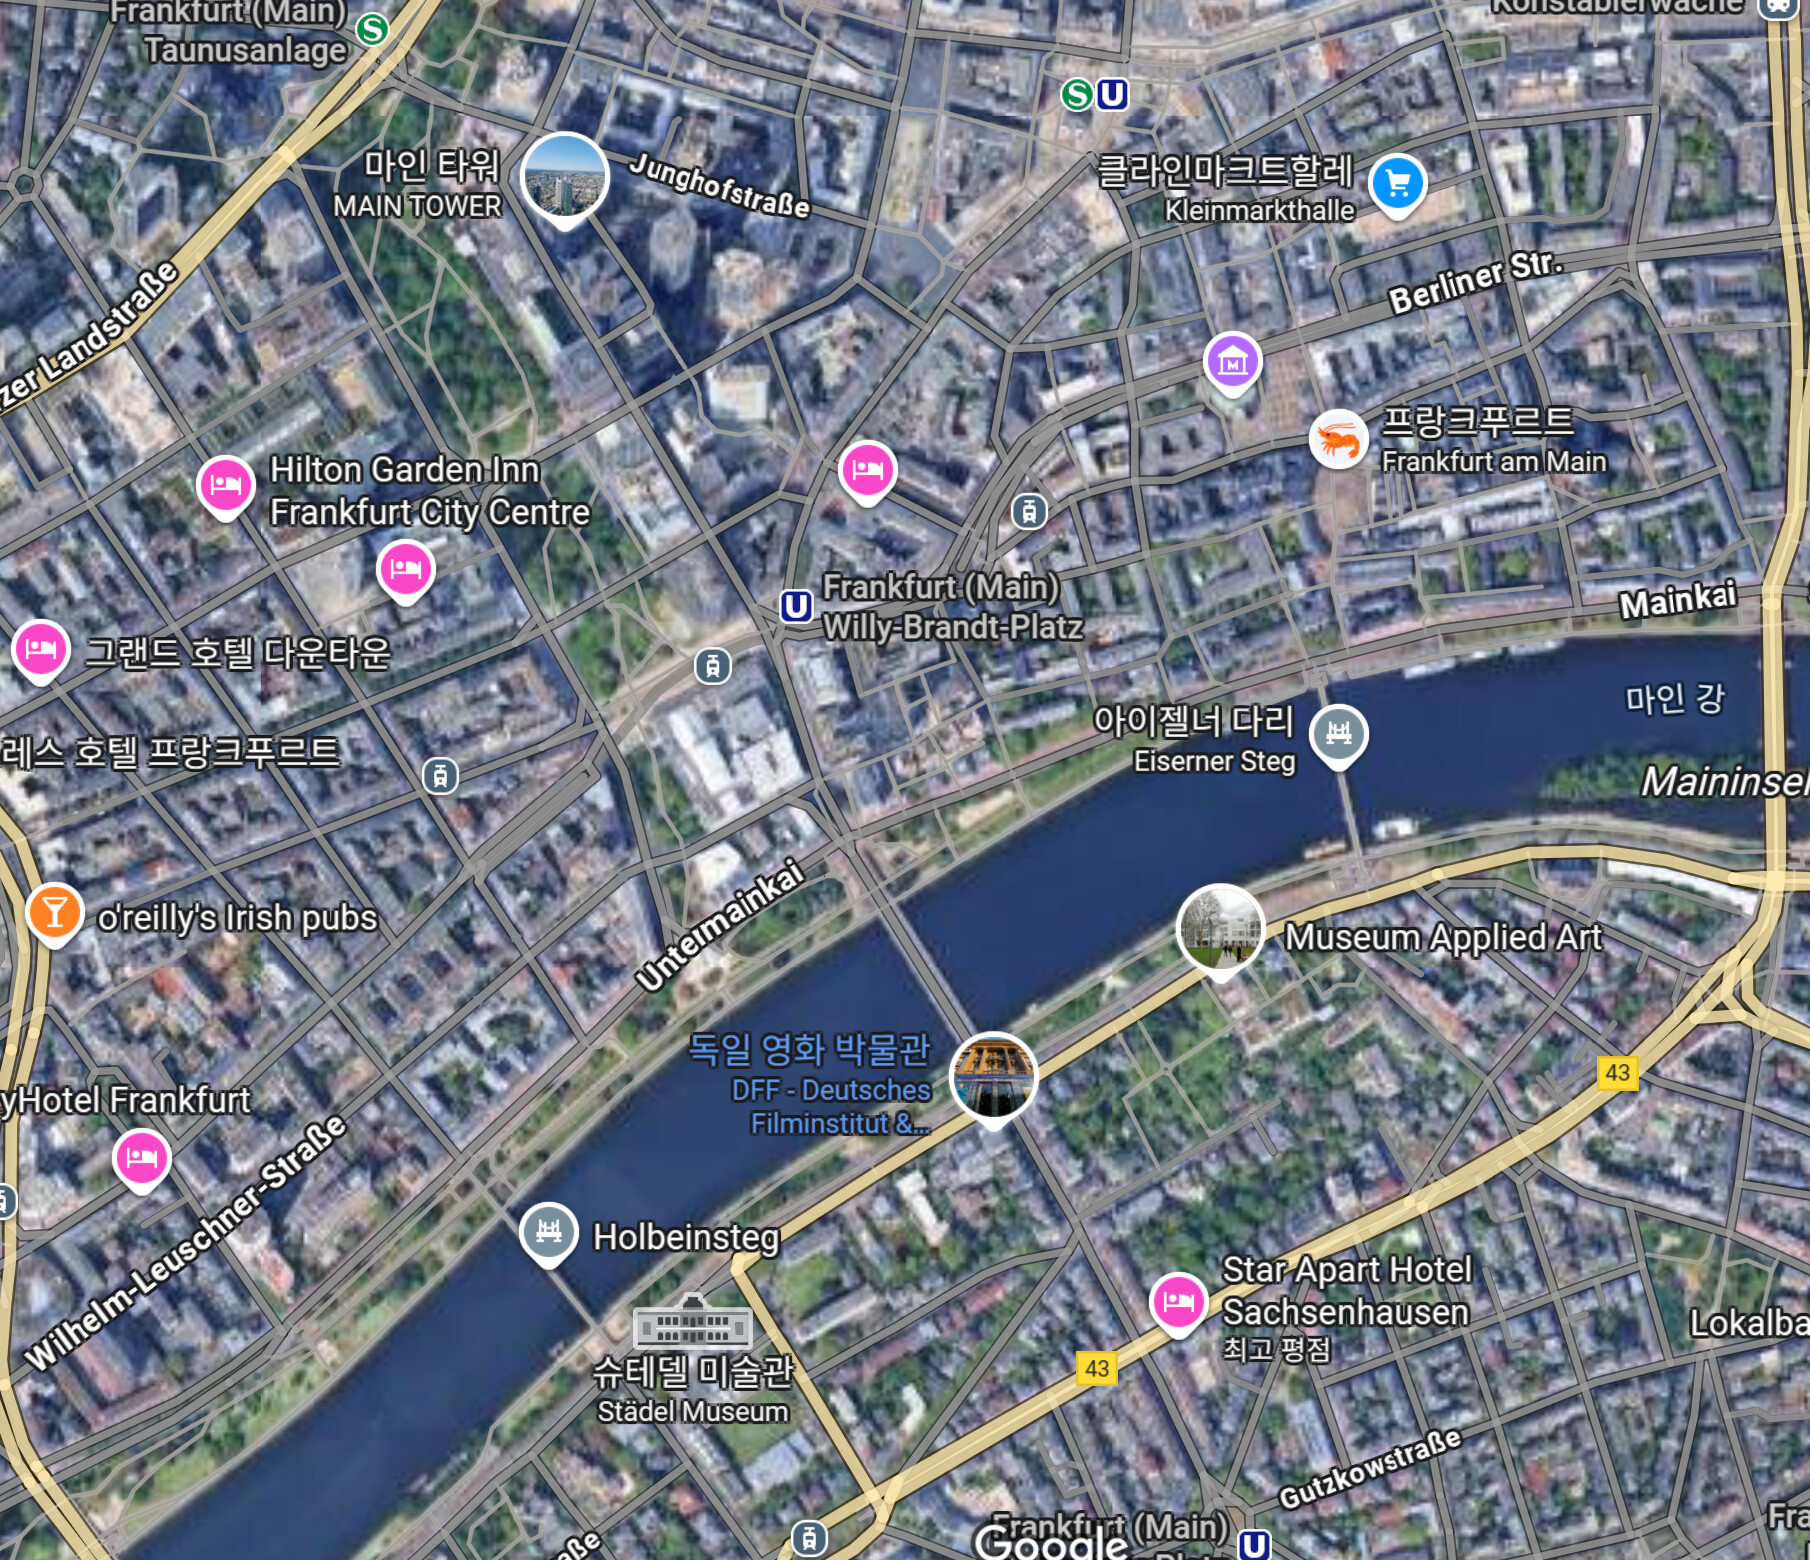Click the Willy-Brandt-Platz U-Bahn station icon
Image resolution: width=1810 pixels, height=1560 pixels.
pyautogui.click(x=796, y=606)
